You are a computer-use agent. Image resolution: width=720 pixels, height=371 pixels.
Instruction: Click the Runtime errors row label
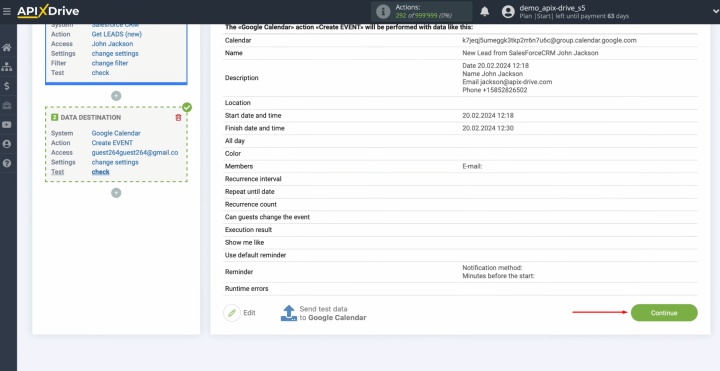[247, 288]
